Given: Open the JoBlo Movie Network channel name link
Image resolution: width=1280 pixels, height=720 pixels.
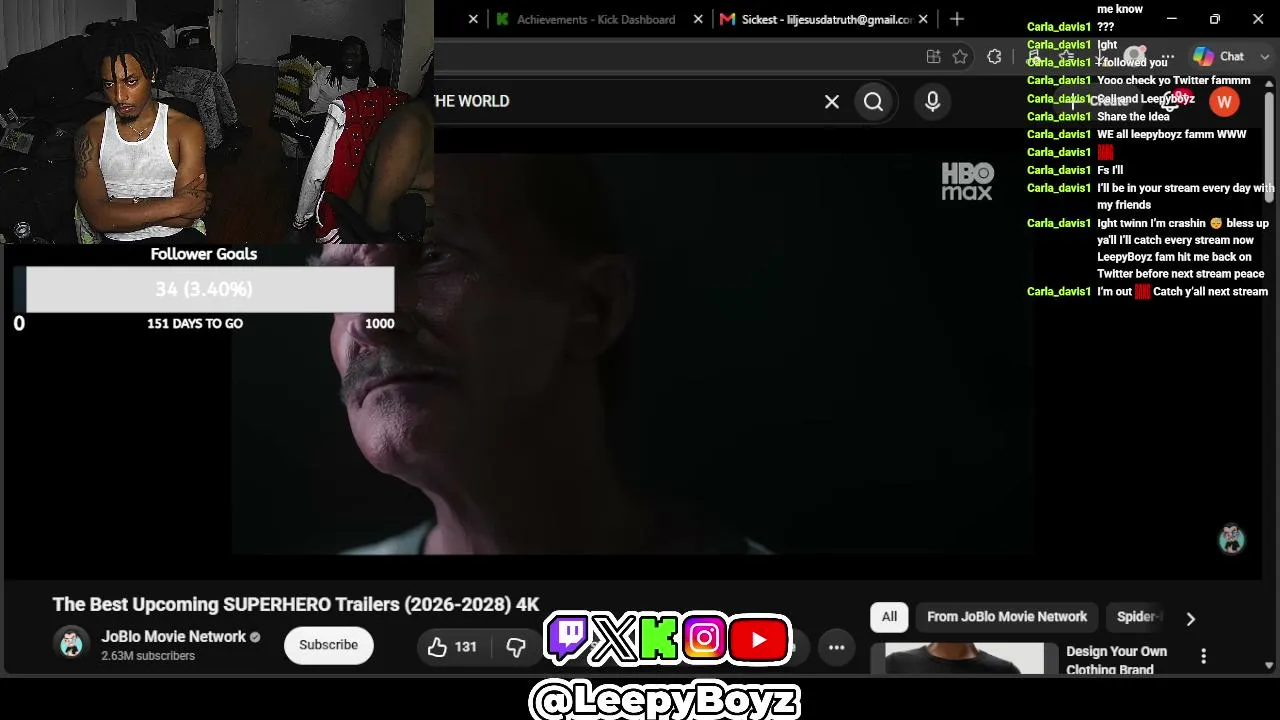Looking at the screenshot, I should click(x=173, y=636).
